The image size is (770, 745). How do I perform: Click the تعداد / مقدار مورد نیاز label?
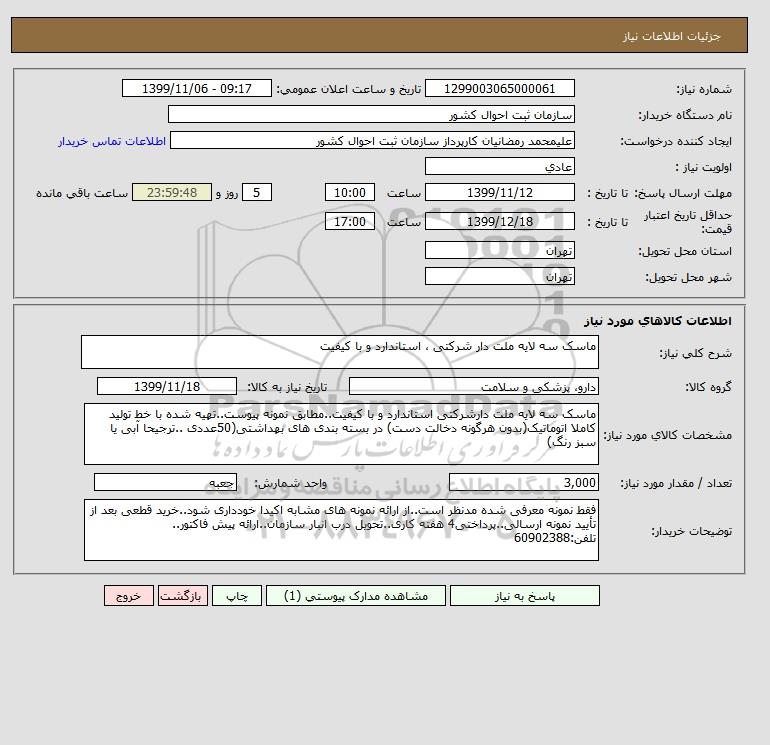(676, 484)
